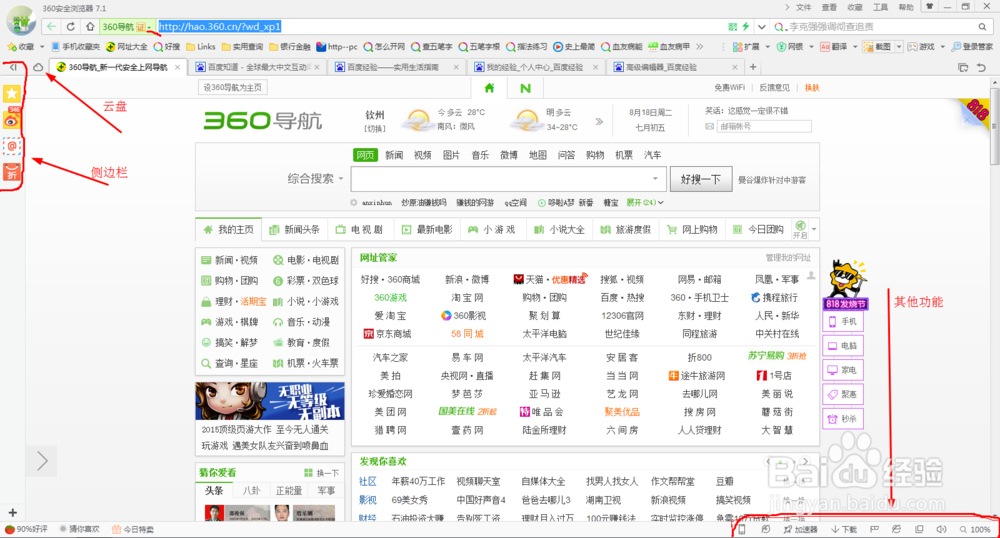This screenshot has width=1000, height=538.
Task: Toggle the sound speaker icon in status bar
Action: pos(941,529)
